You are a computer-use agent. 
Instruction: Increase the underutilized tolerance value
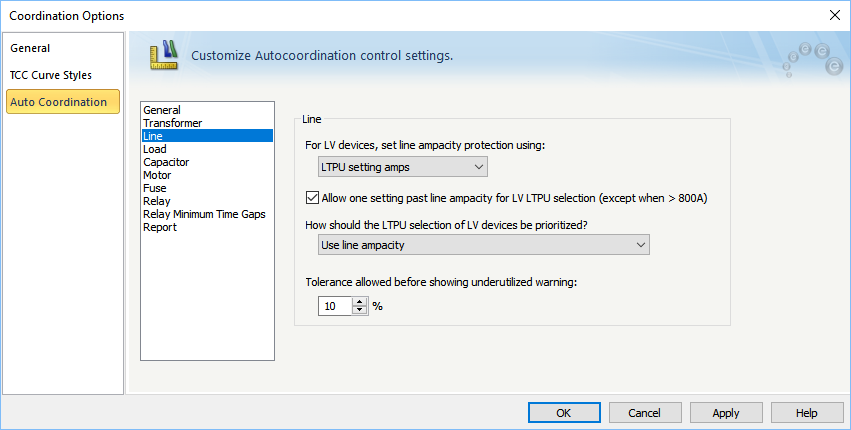(360, 302)
